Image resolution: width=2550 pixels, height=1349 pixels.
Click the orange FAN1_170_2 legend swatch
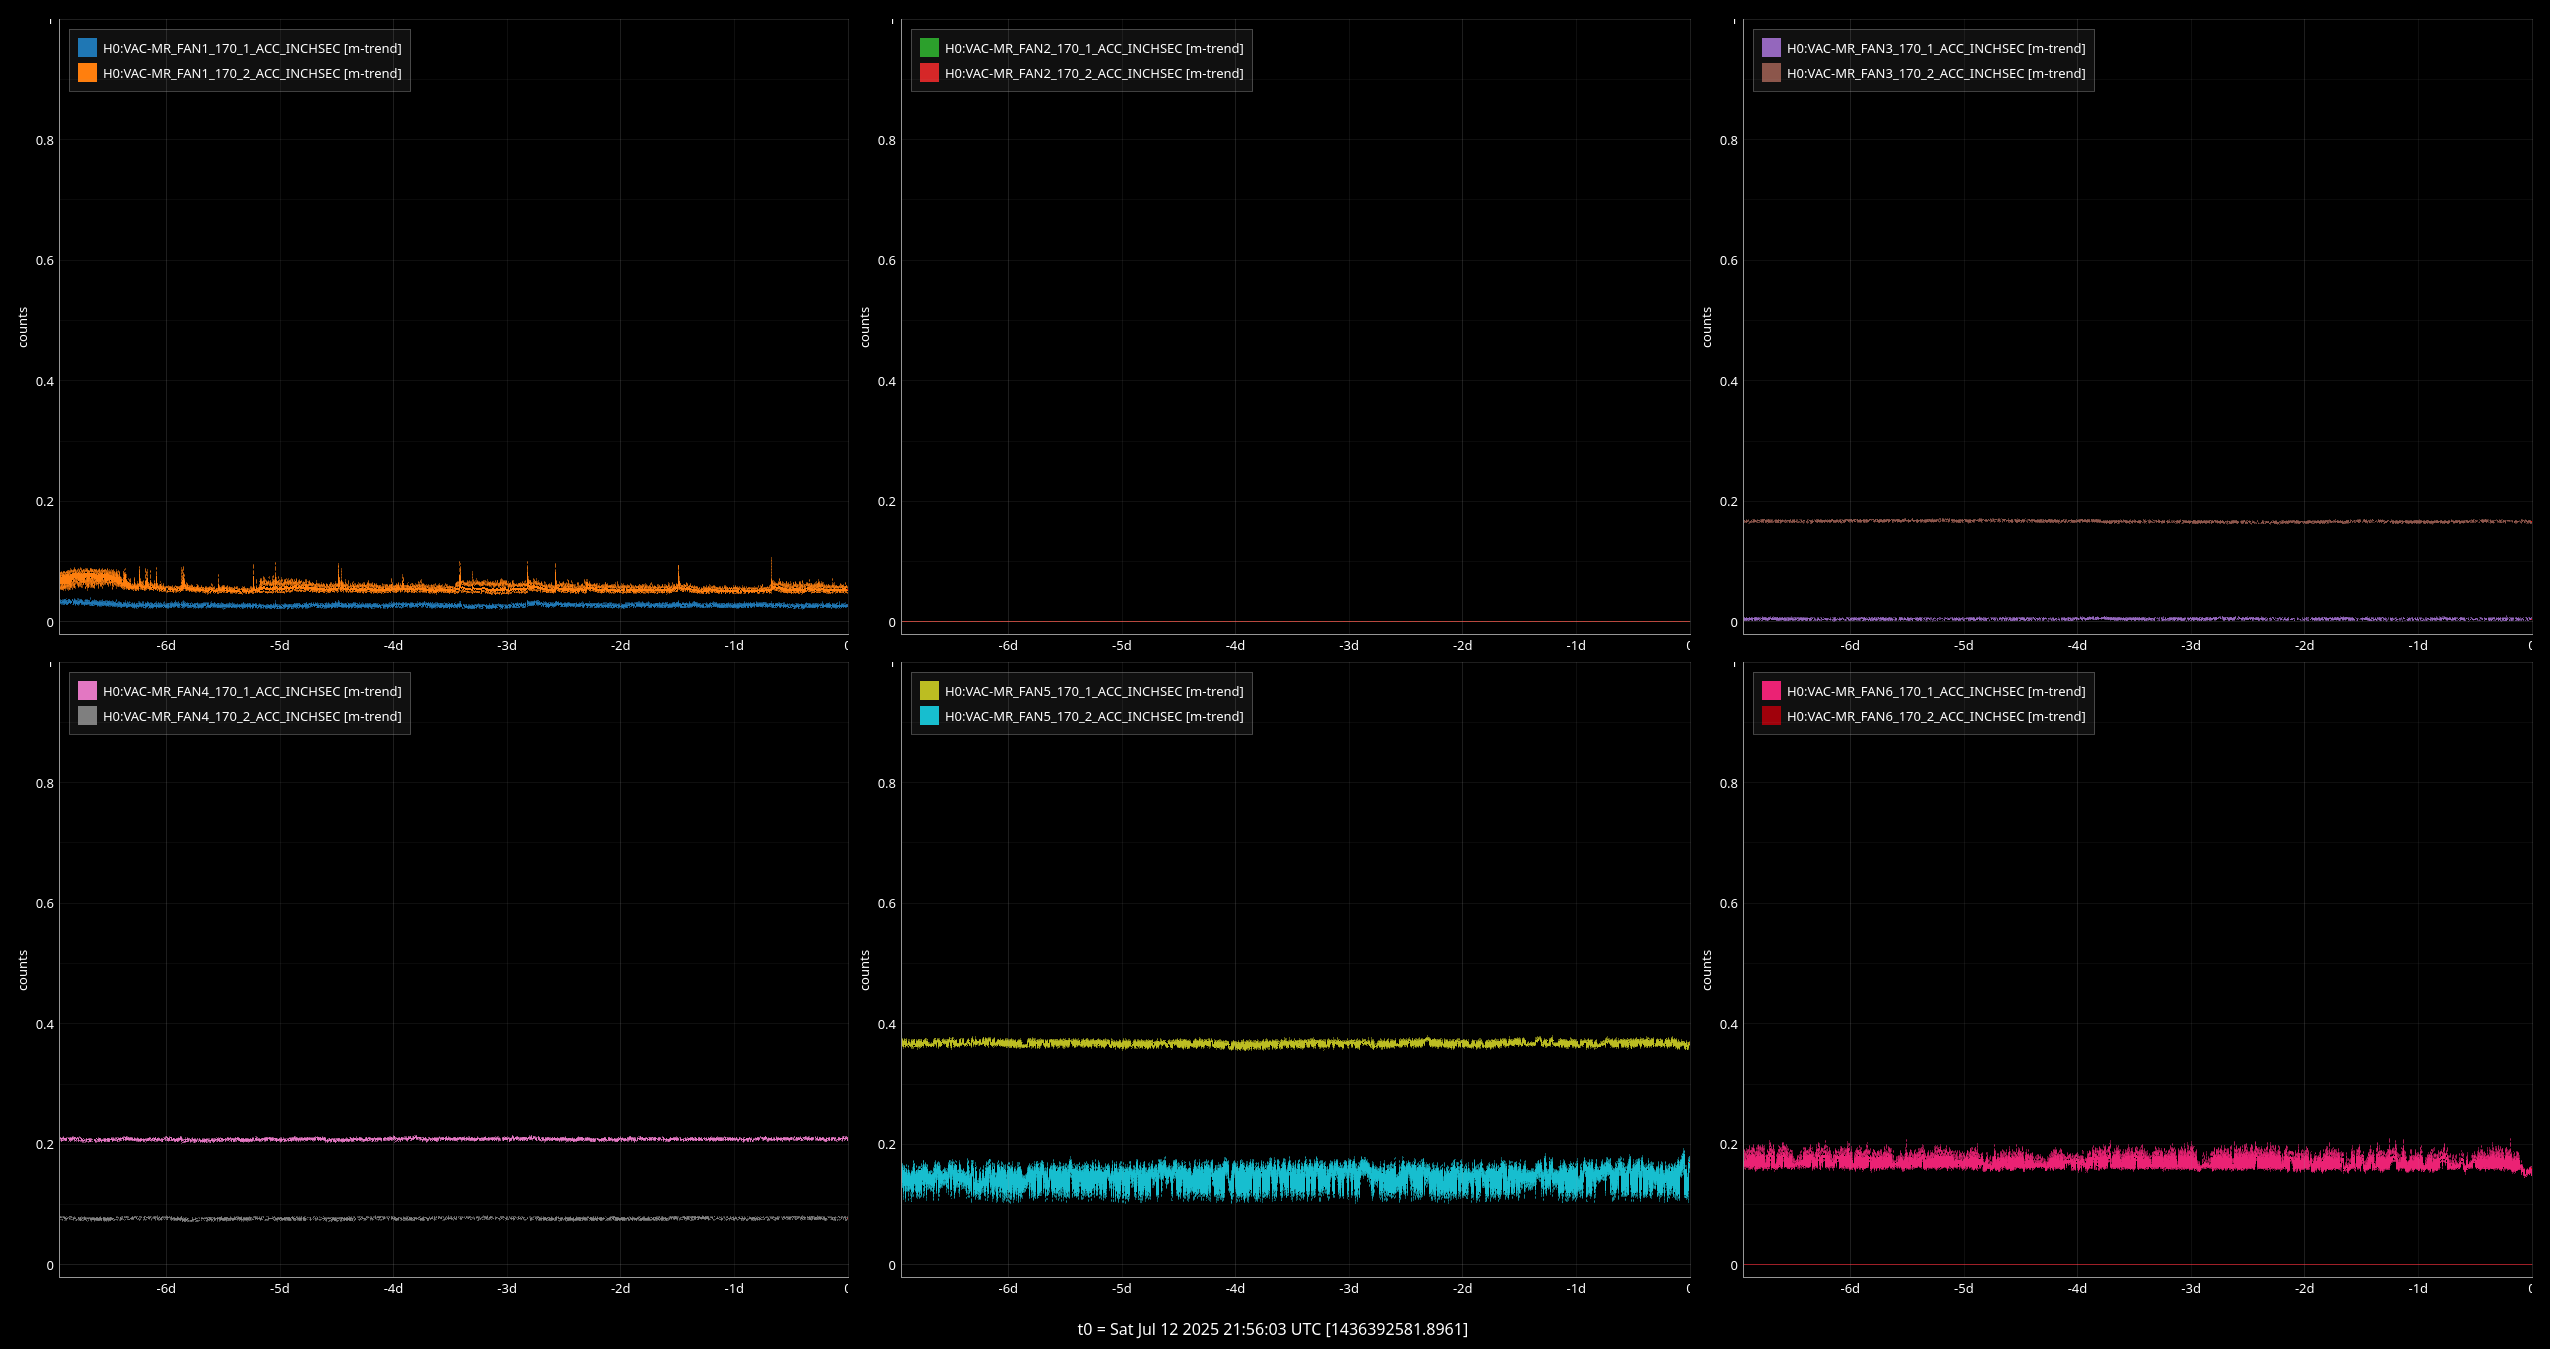tap(88, 73)
